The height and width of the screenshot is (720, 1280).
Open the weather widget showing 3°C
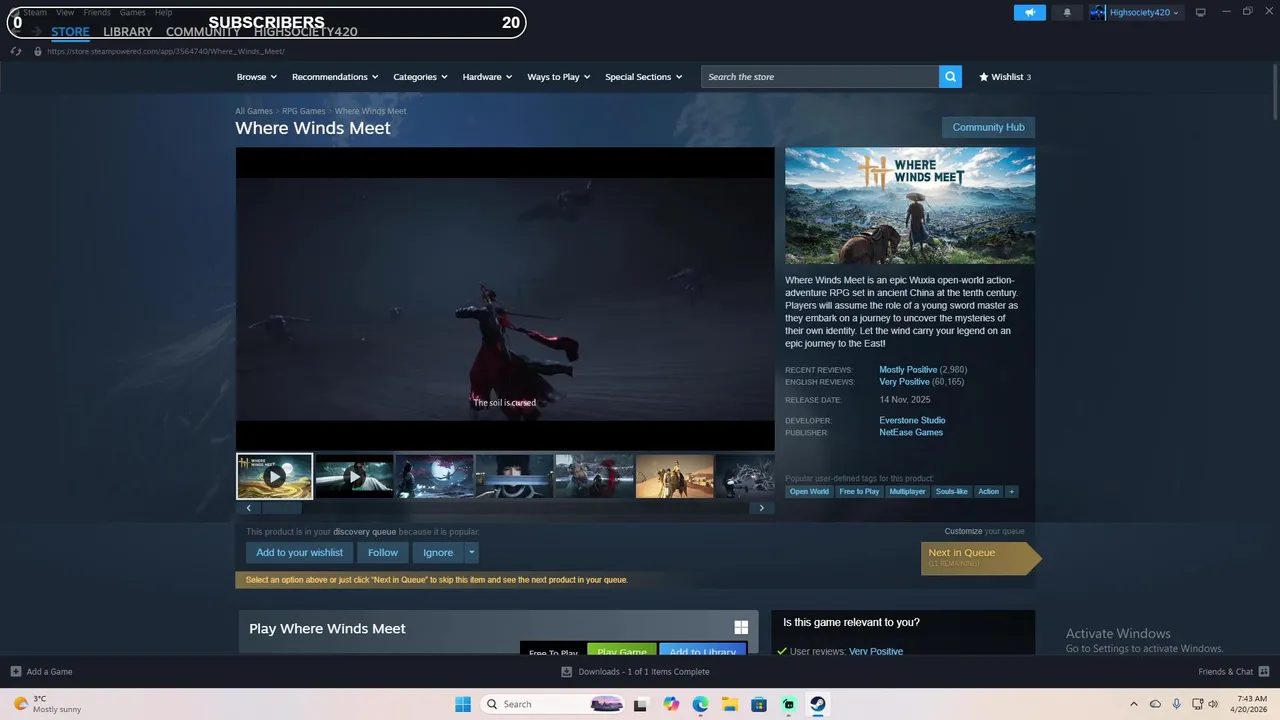(x=48, y=704)
